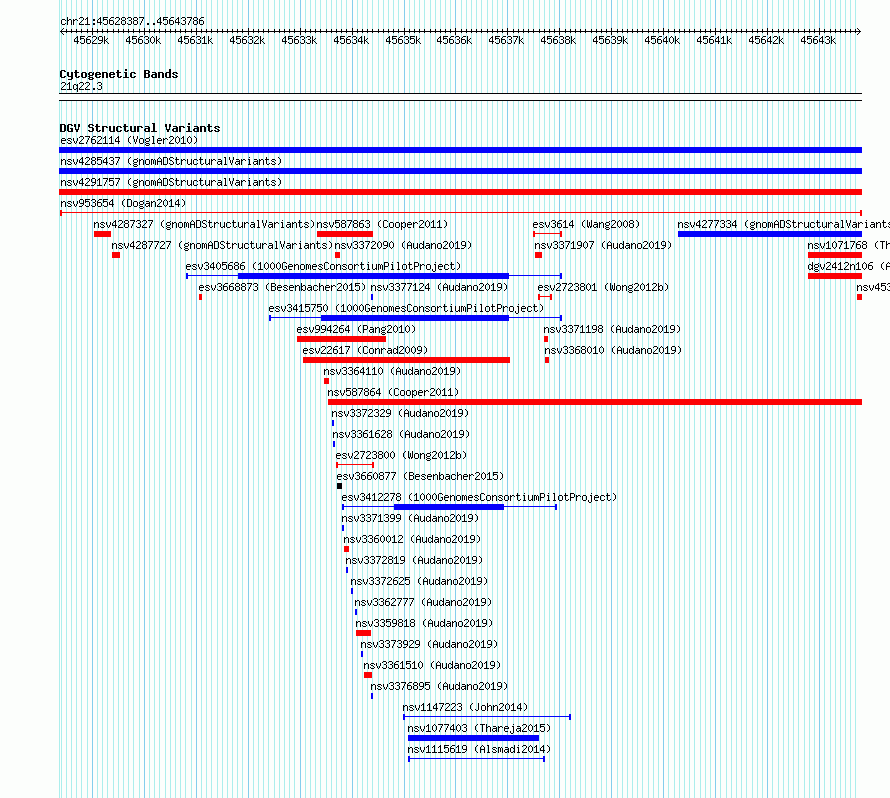Click the chr21:45628387..45643786 coordinates text
The width and height of the screenshot is (890, 798).
coord(132,21)
